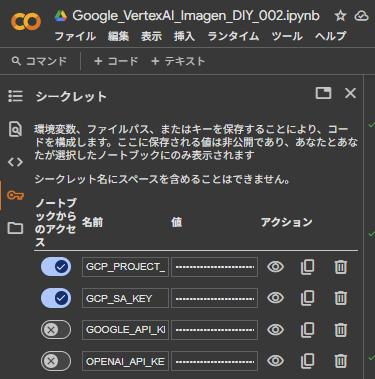The width and height of the screenshot is (375, 379).
Task: Open the code snippets sidebar icon
Action: 15,162
